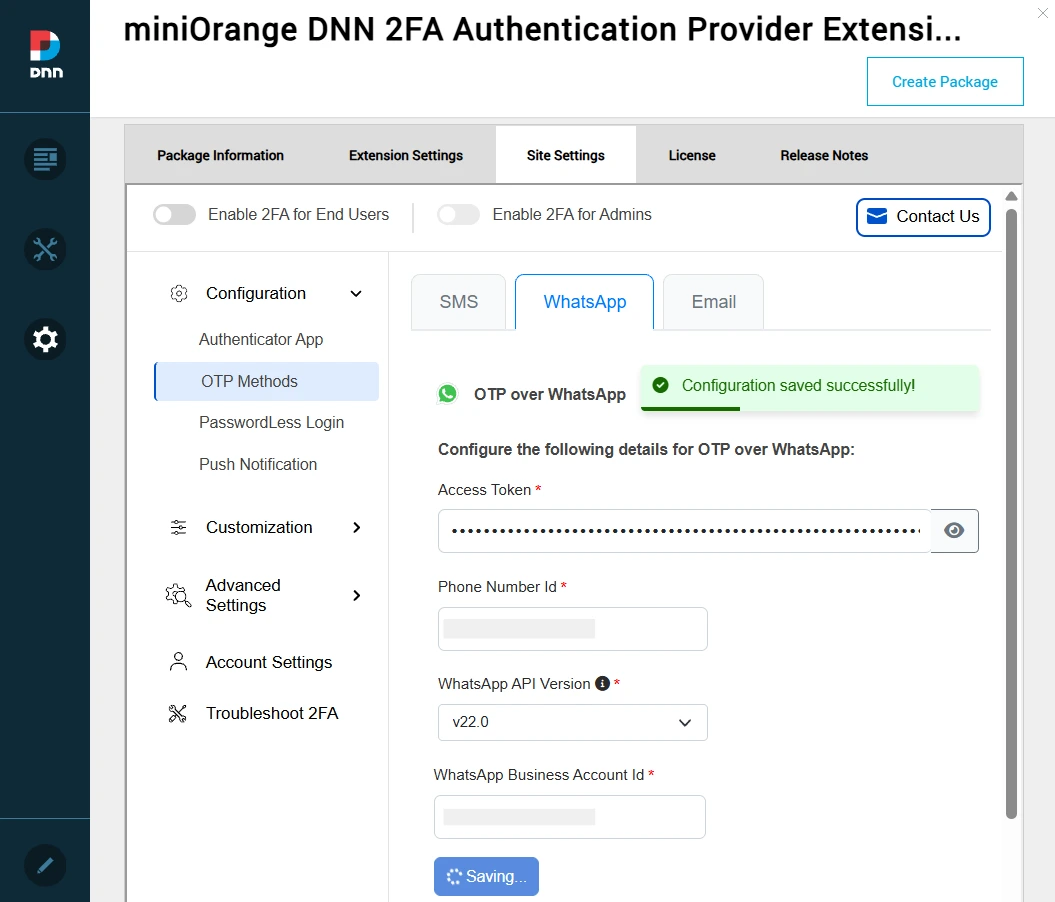
Task: Close the extension panel with X
Action: 1043,13
